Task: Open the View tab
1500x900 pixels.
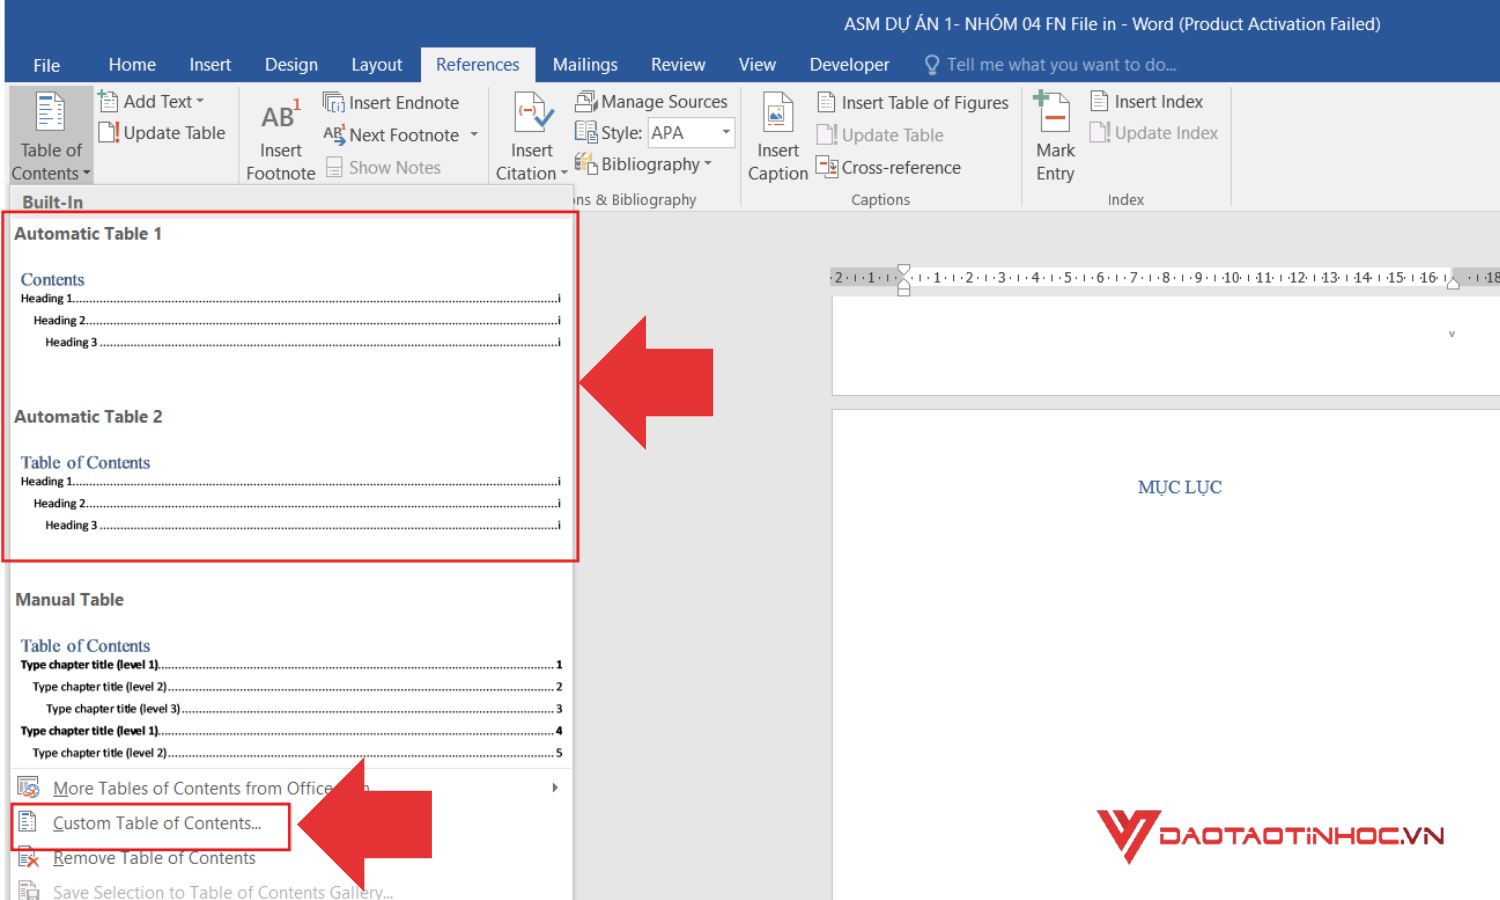Action: (x=757, y=65)
